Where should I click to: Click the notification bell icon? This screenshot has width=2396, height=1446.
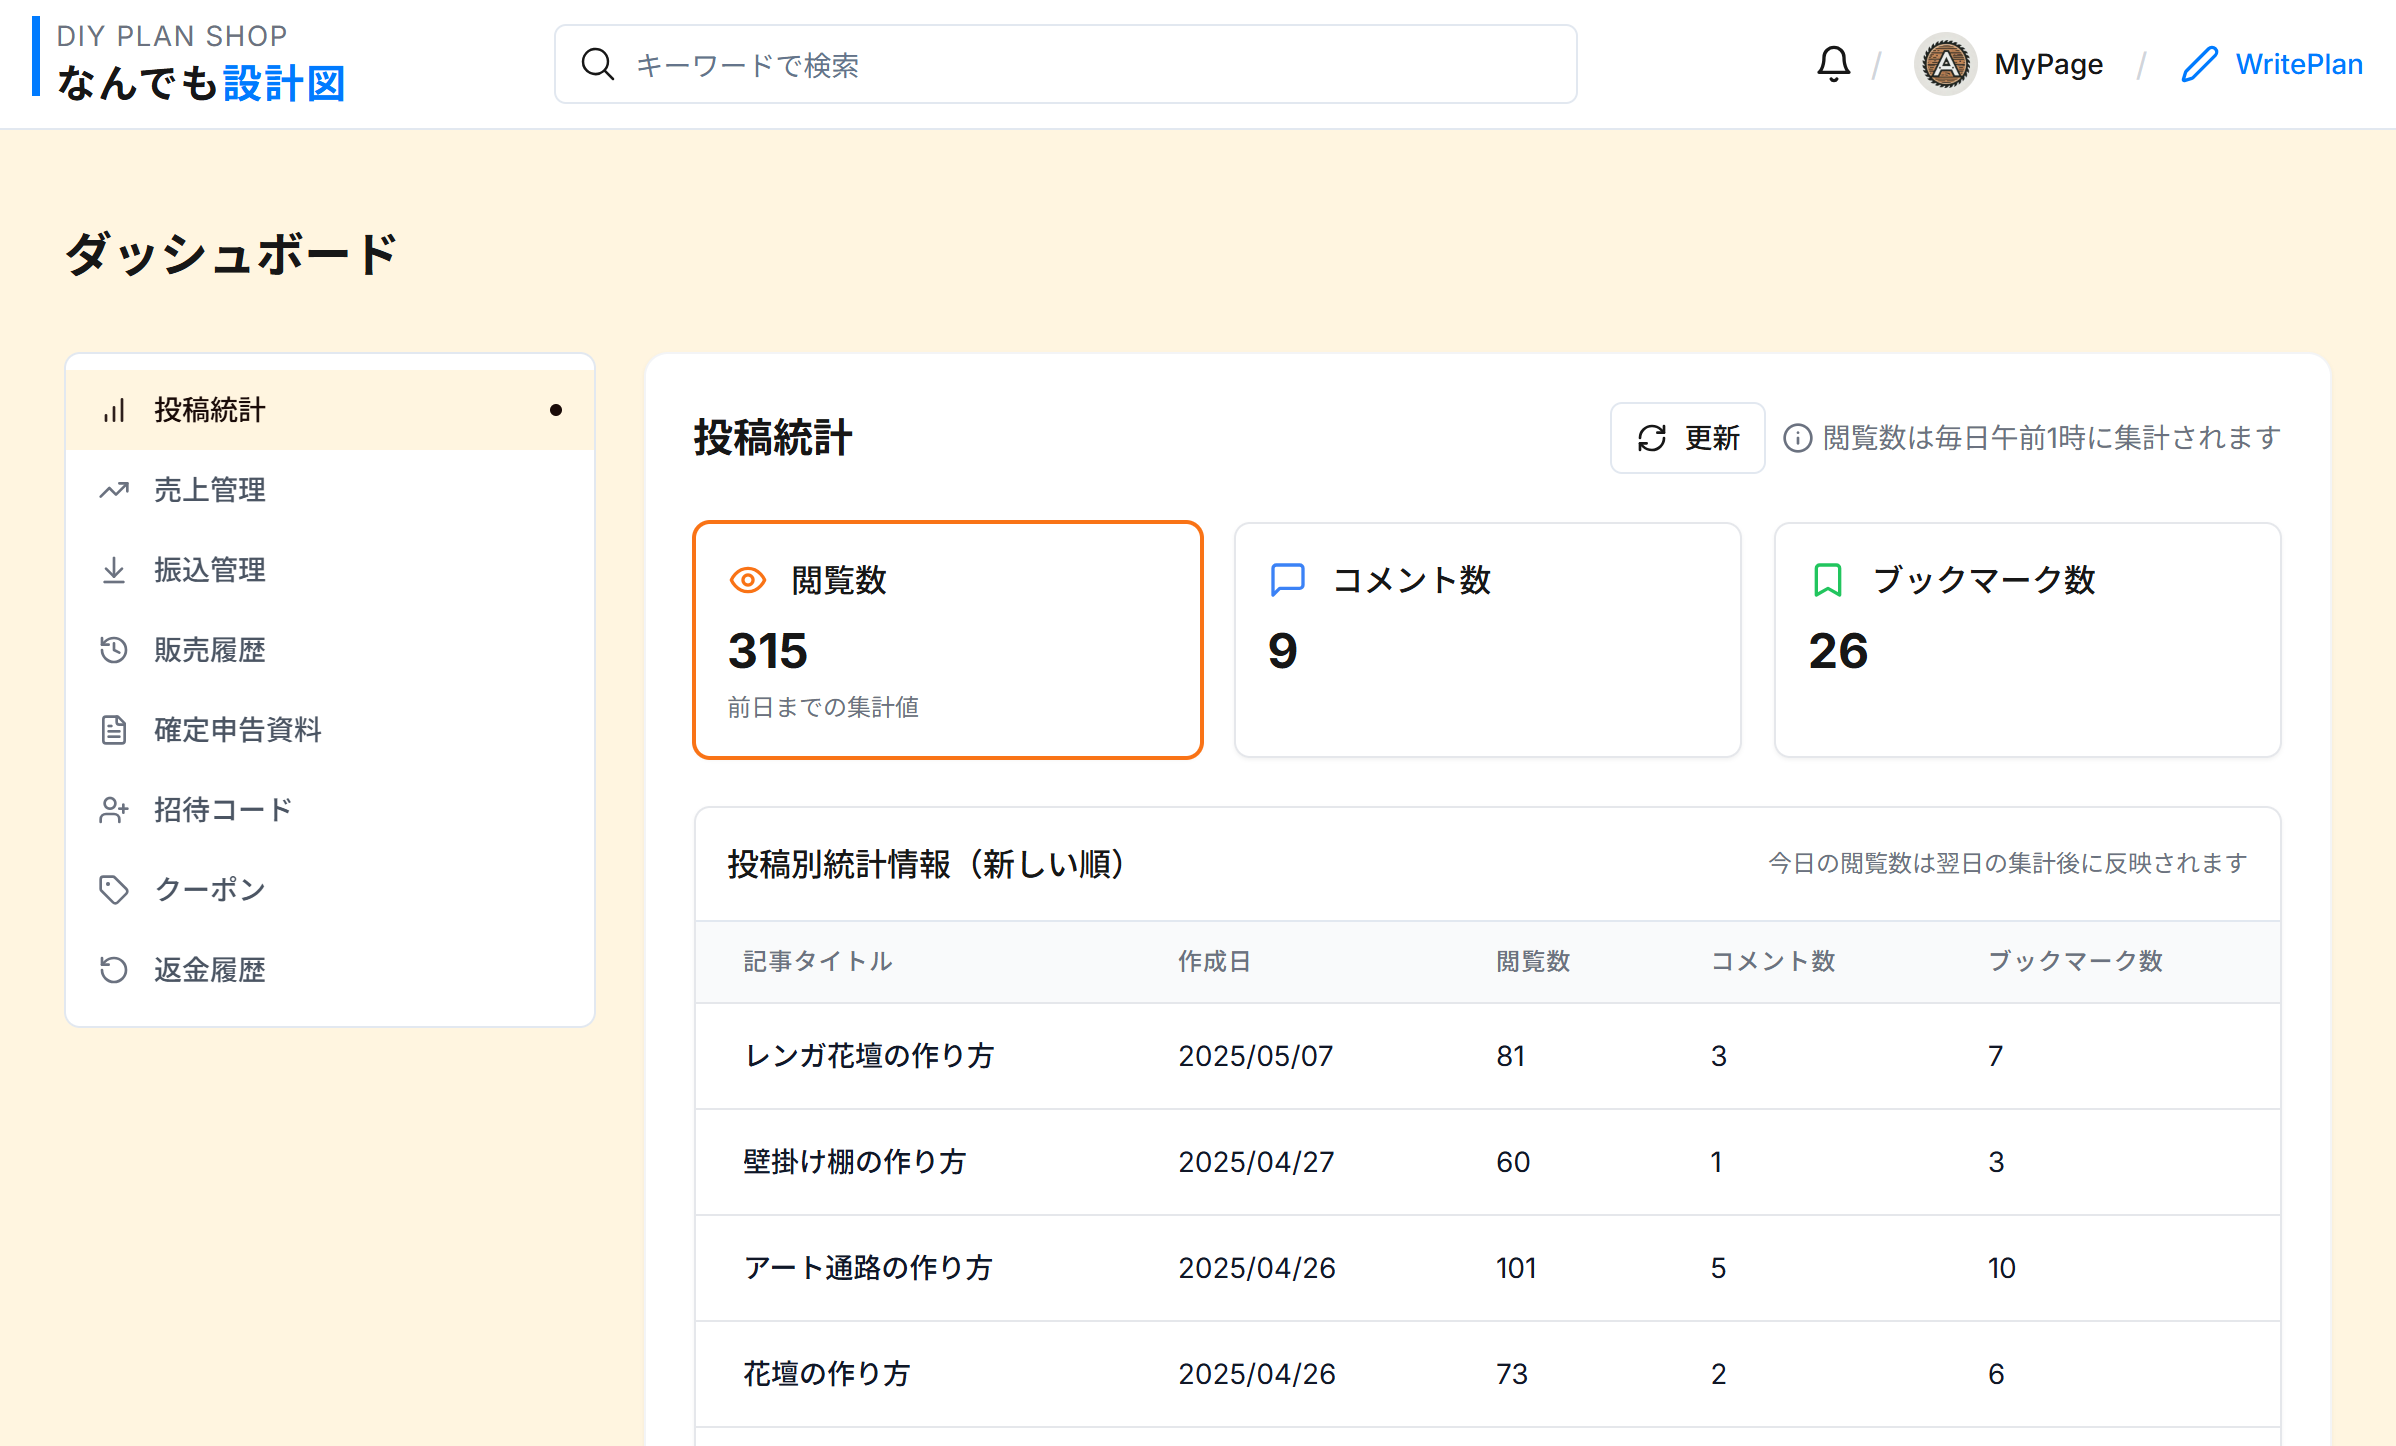click(1833, 64)
